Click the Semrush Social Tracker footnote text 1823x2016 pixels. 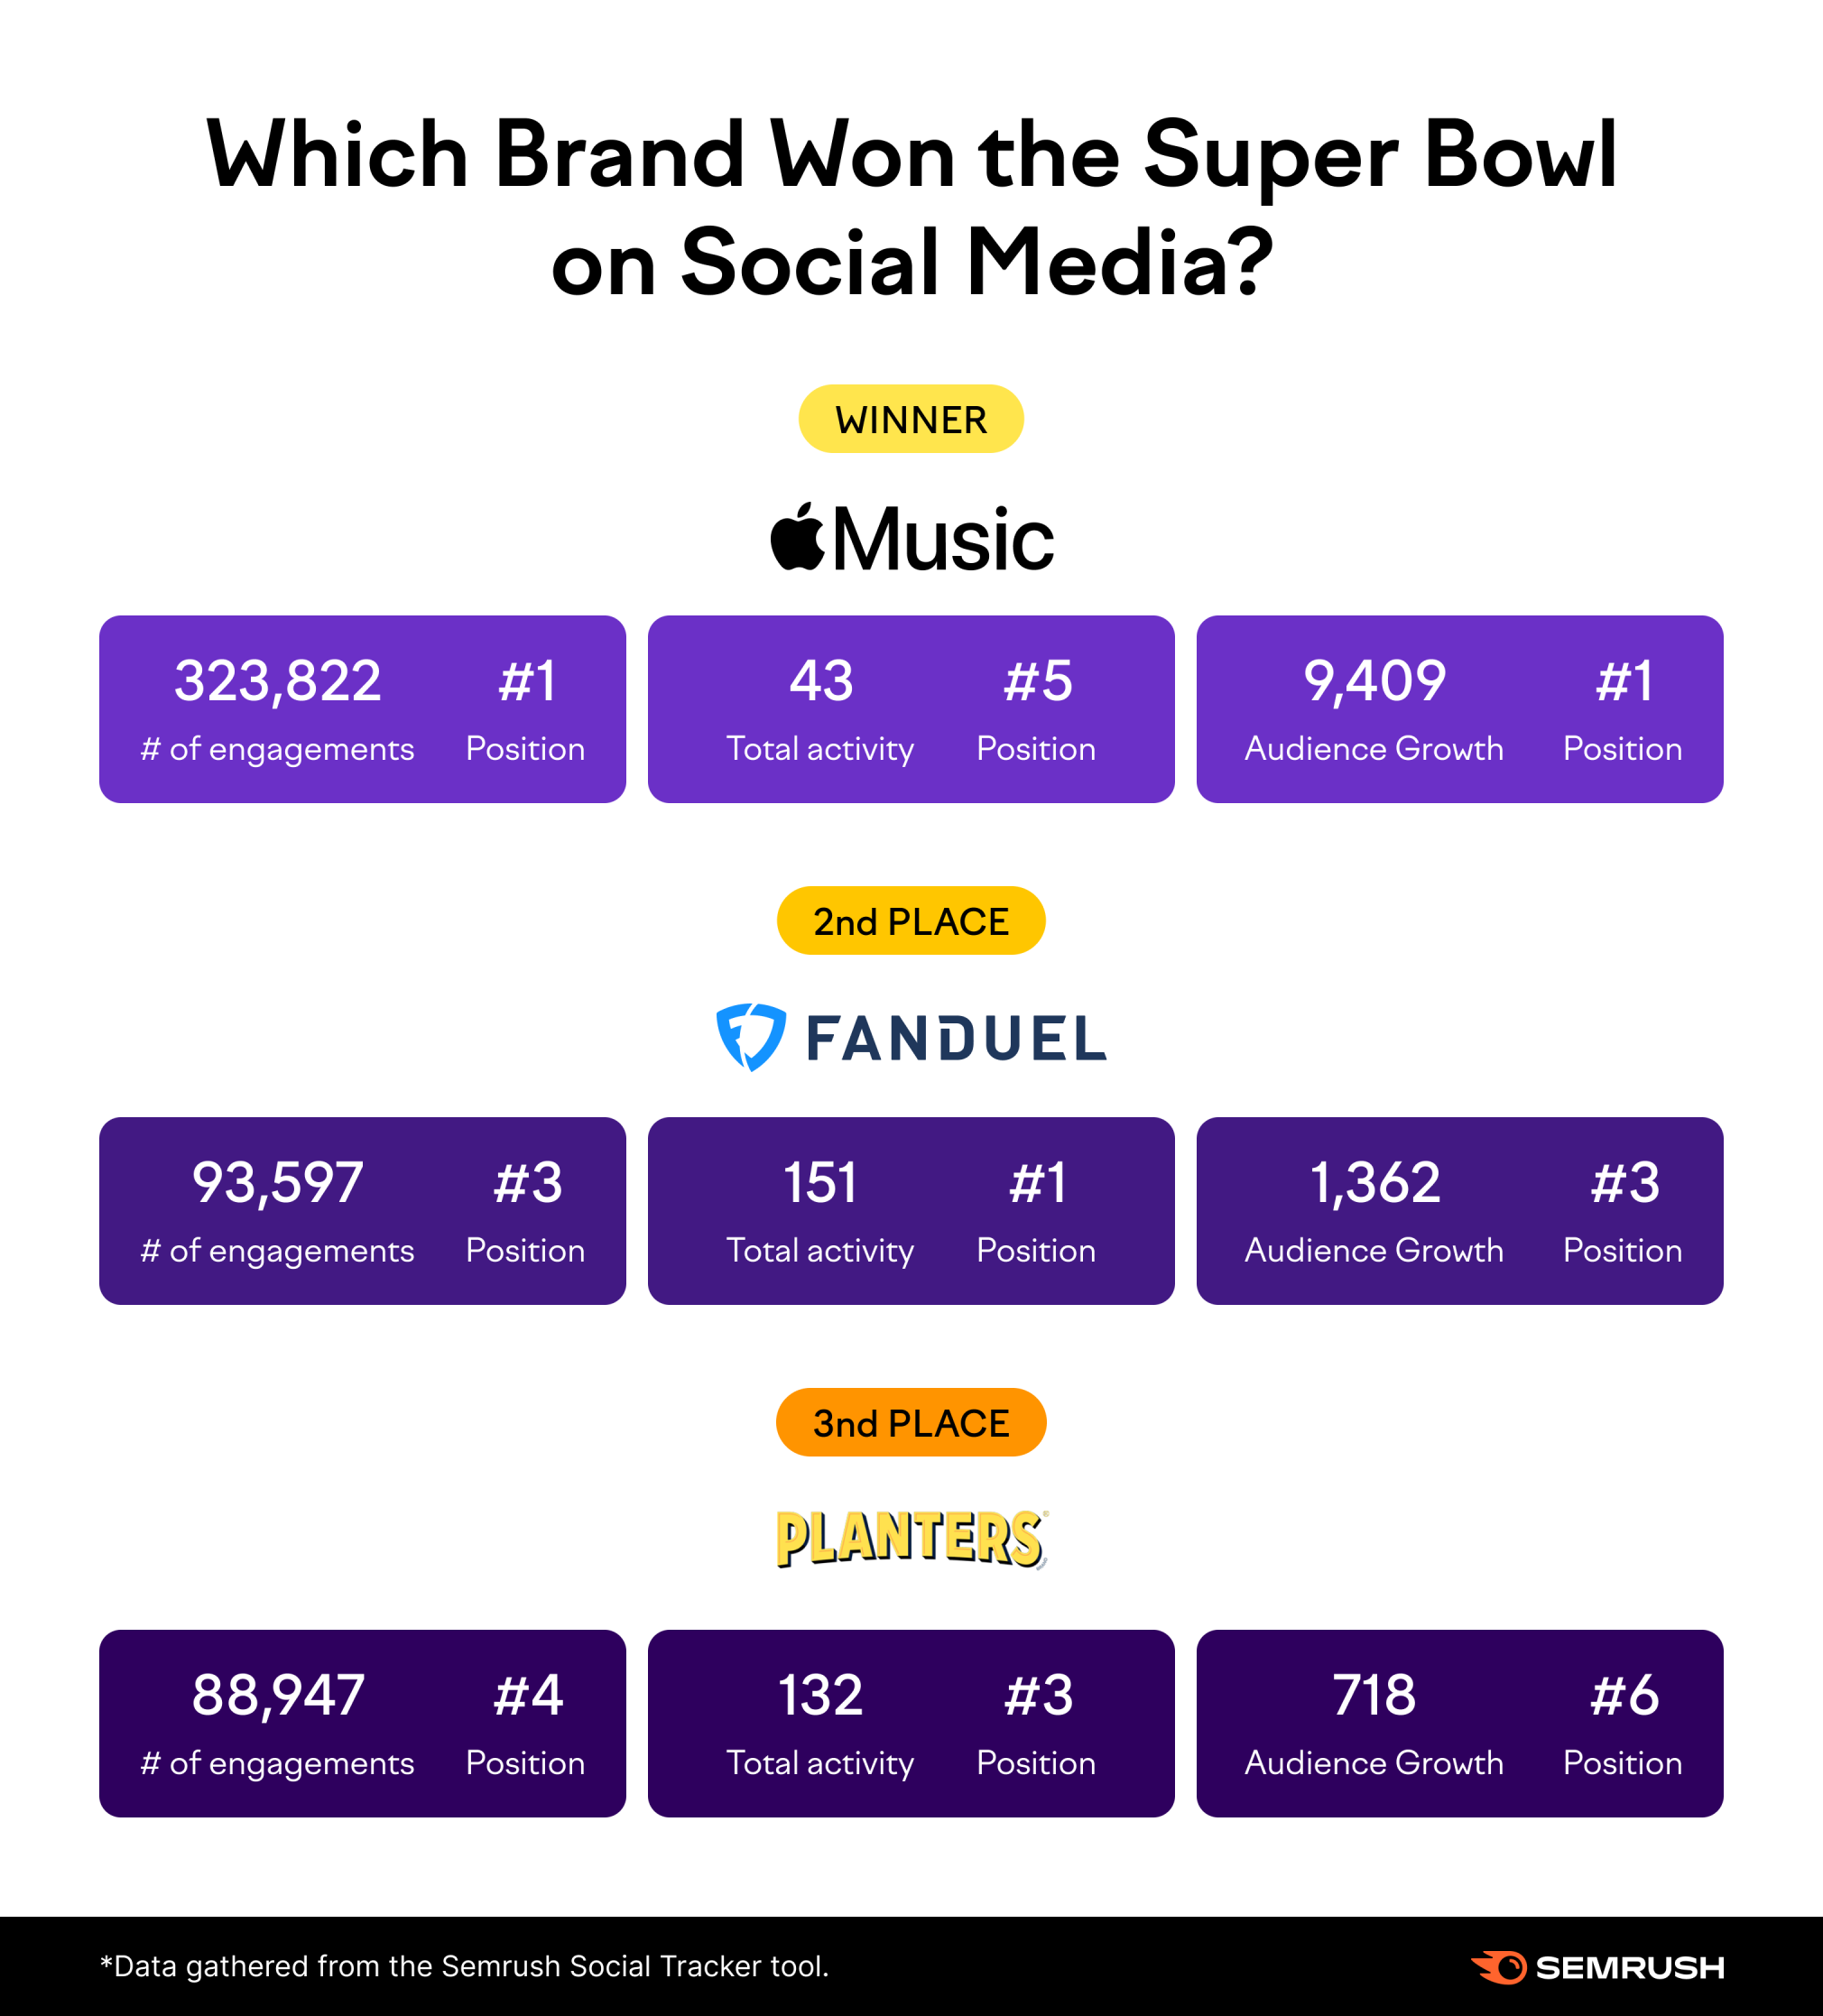465,1967
